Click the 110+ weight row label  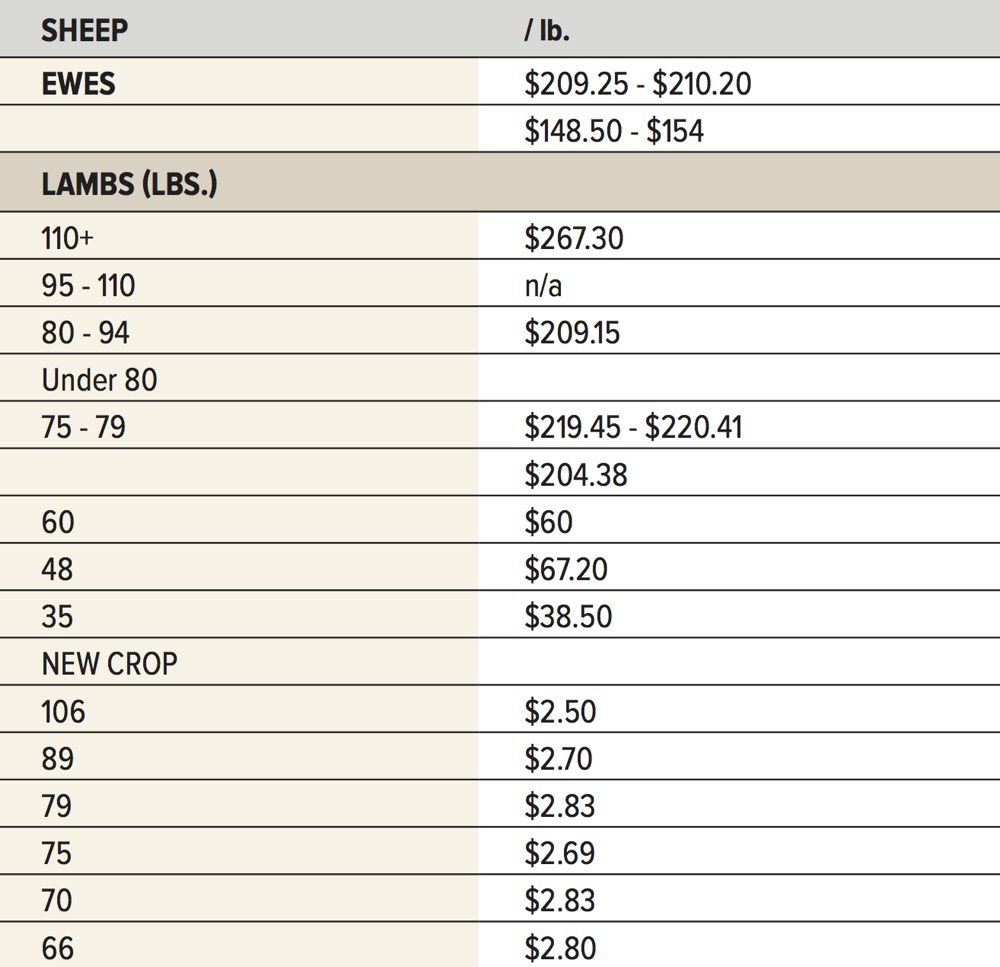click(68, 238)
